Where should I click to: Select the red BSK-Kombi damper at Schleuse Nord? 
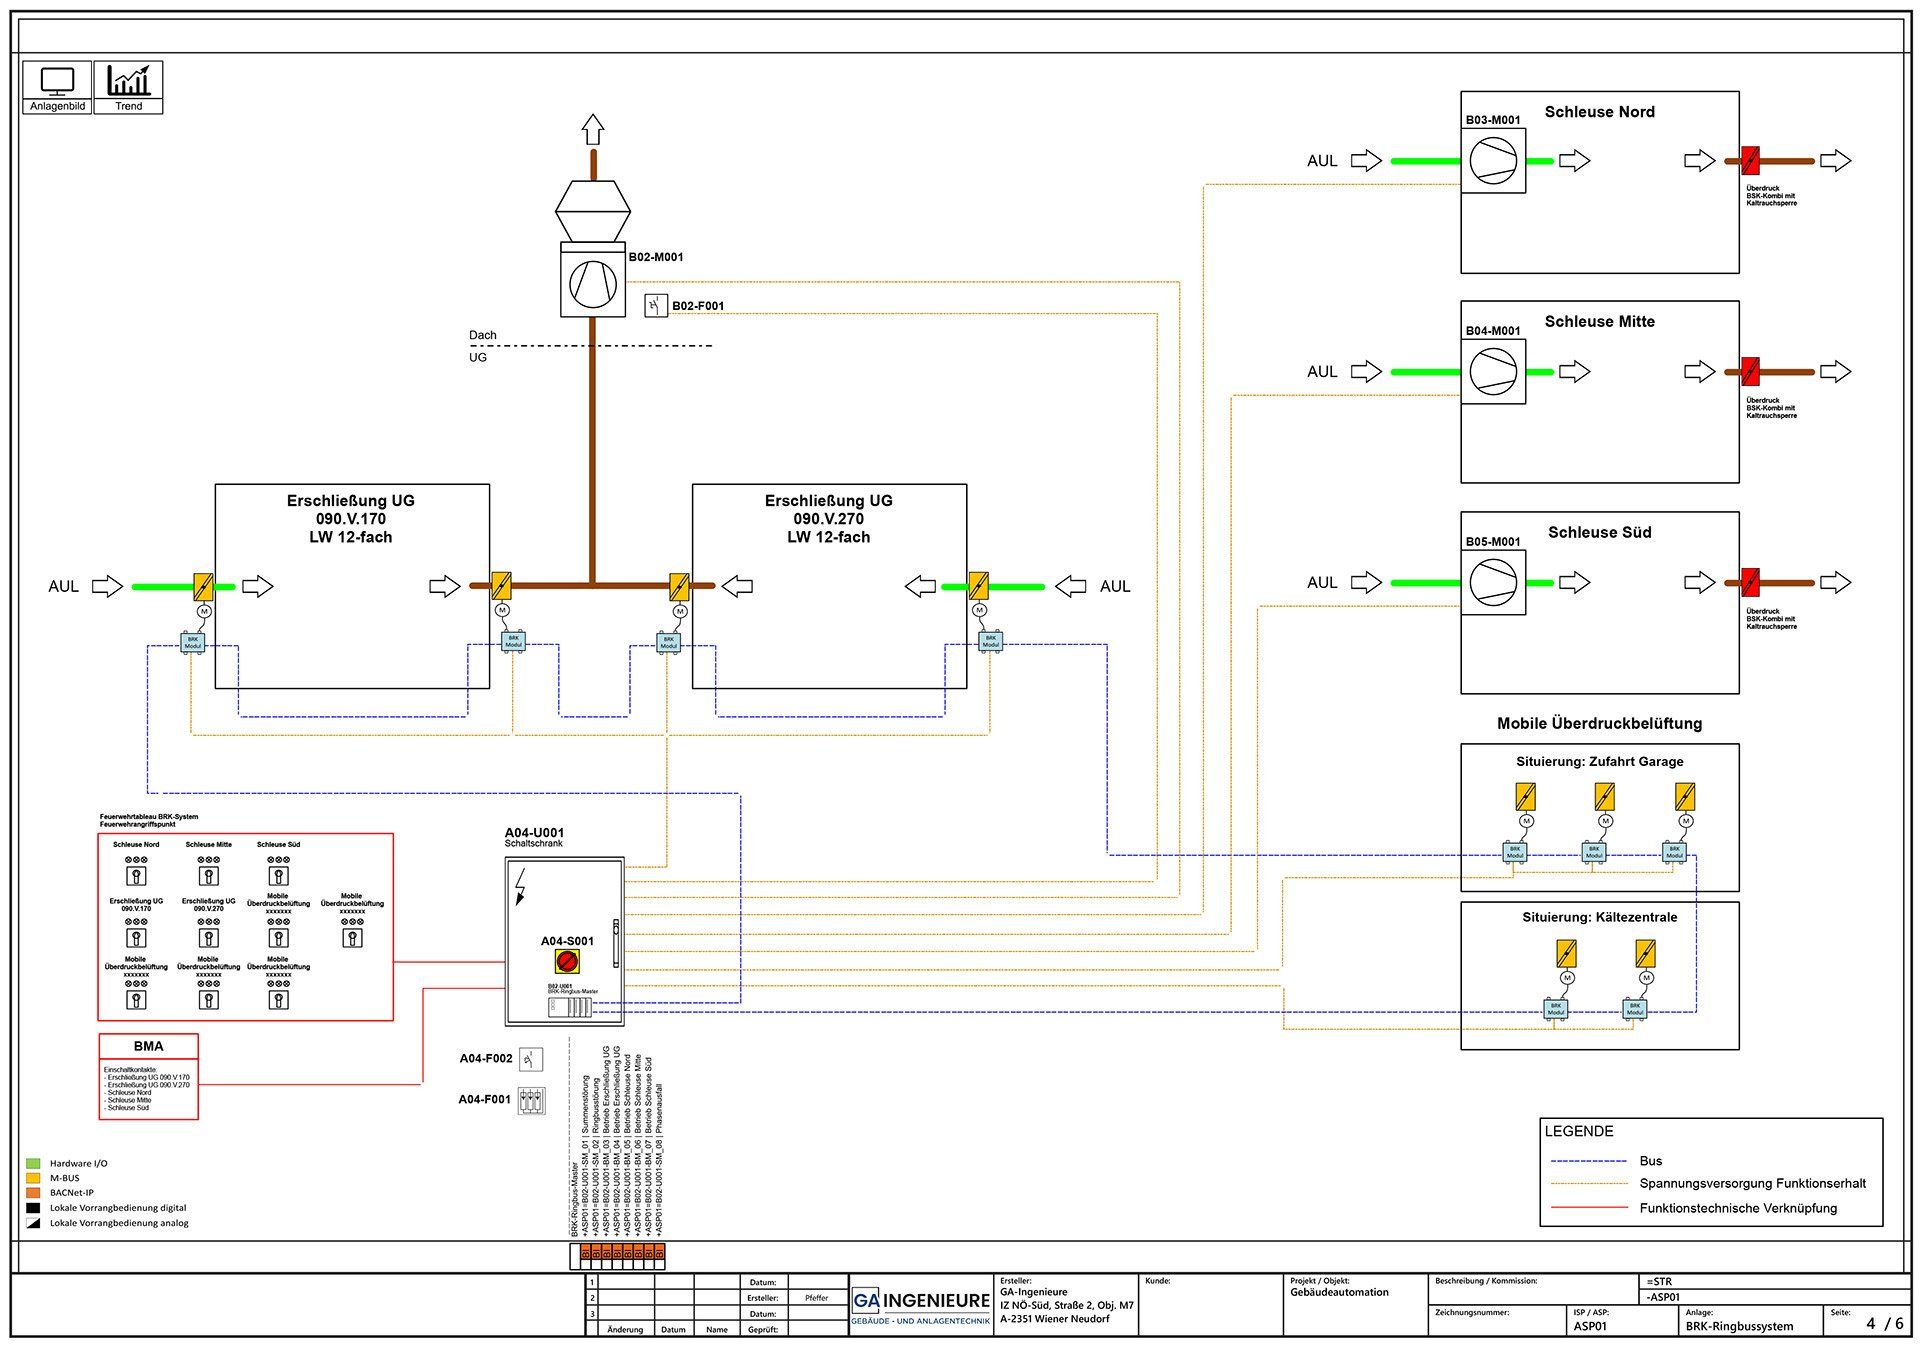[x=1749, y=160]
